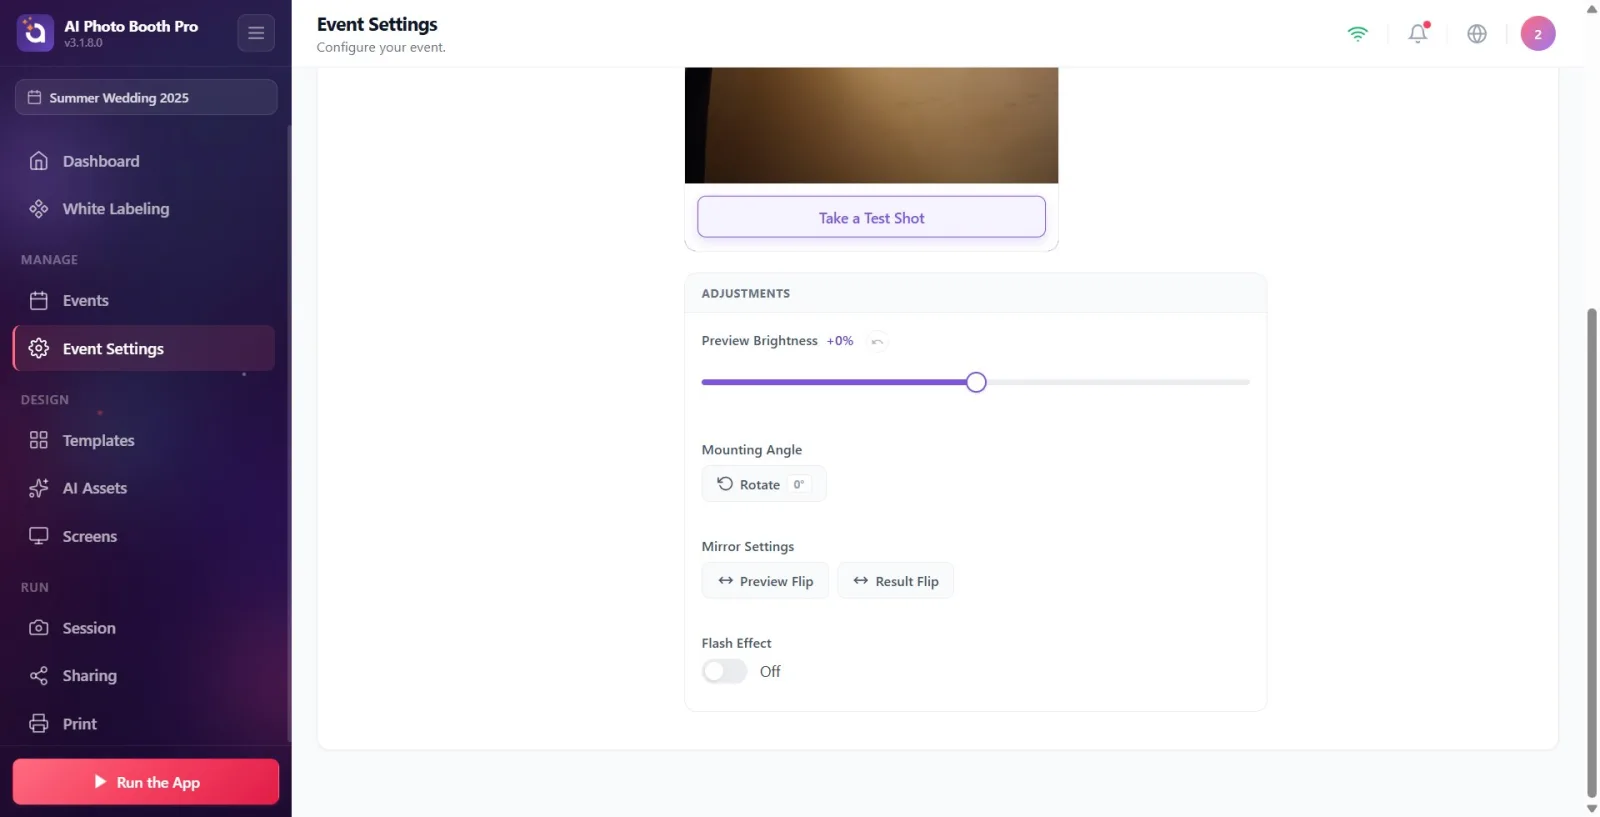Screen dimensions: 1600x817
Task: Toggle the Result Flip mirror setting
Action: pyautogui.click(x=895, y=581)
